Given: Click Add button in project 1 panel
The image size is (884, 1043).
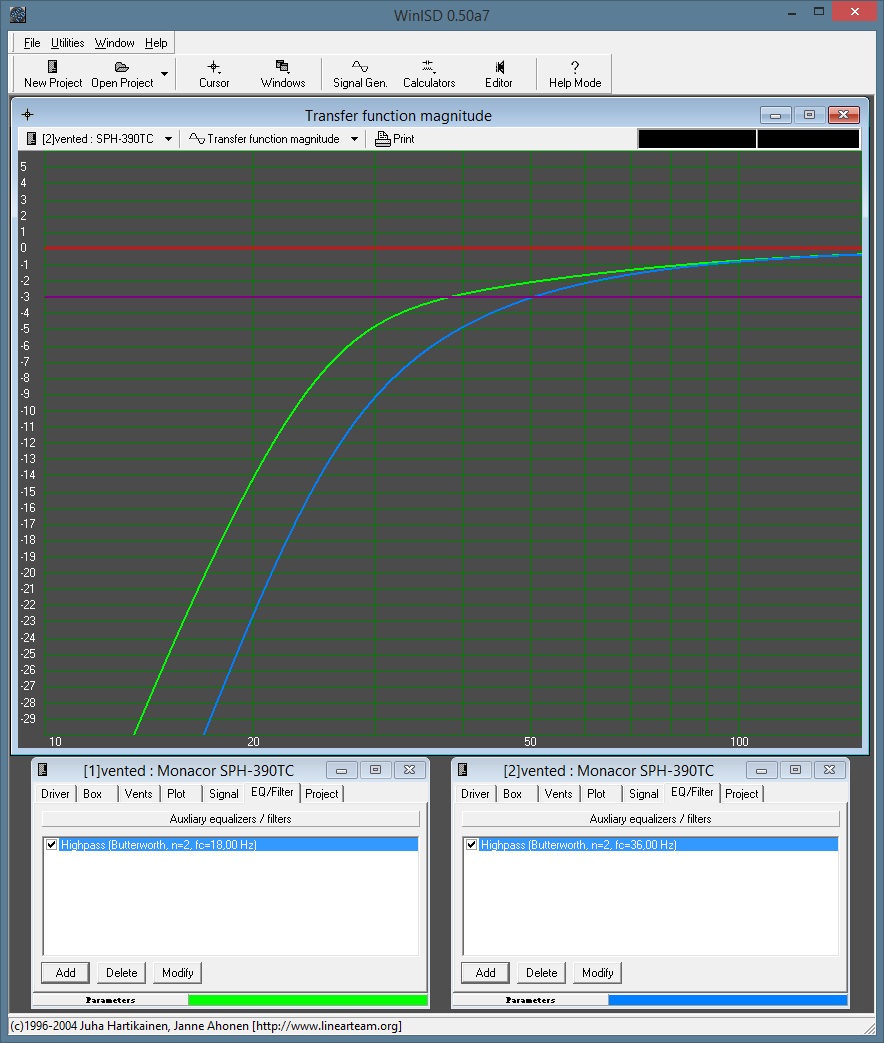Looking at the screenshot, I should pyautogui.click(x=65, y=973).
